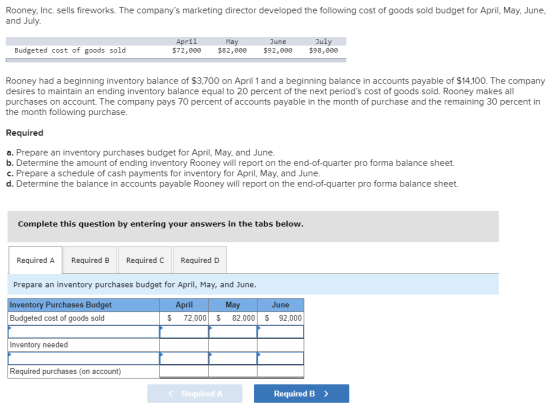Click June input cell below budgeted cost row
560x408 pixels.
click(280, 332)
